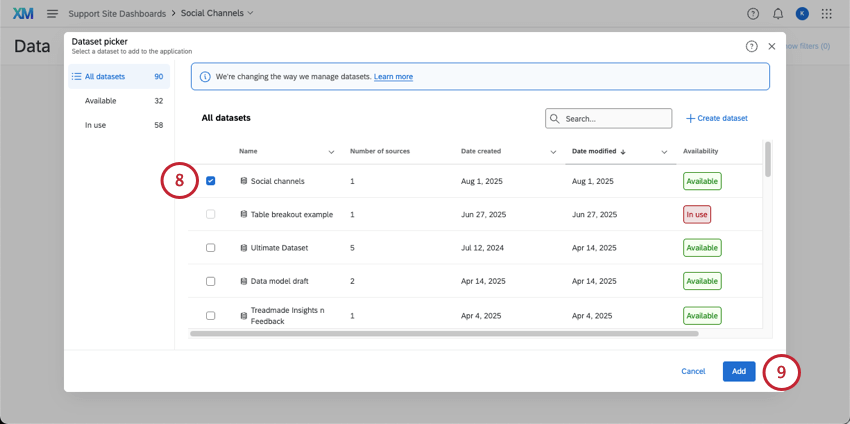
Task: Open the app switcher grid icon
Action: pos(826,13)
